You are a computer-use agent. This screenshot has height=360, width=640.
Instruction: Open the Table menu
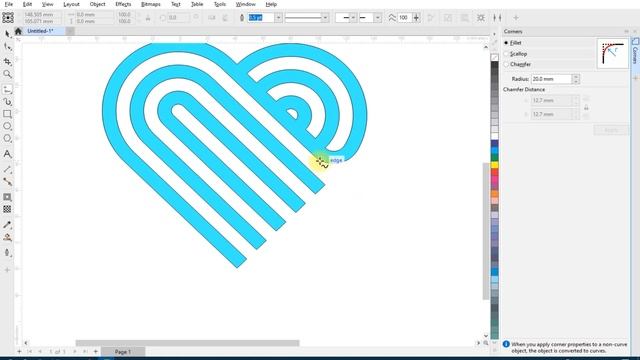197,4
